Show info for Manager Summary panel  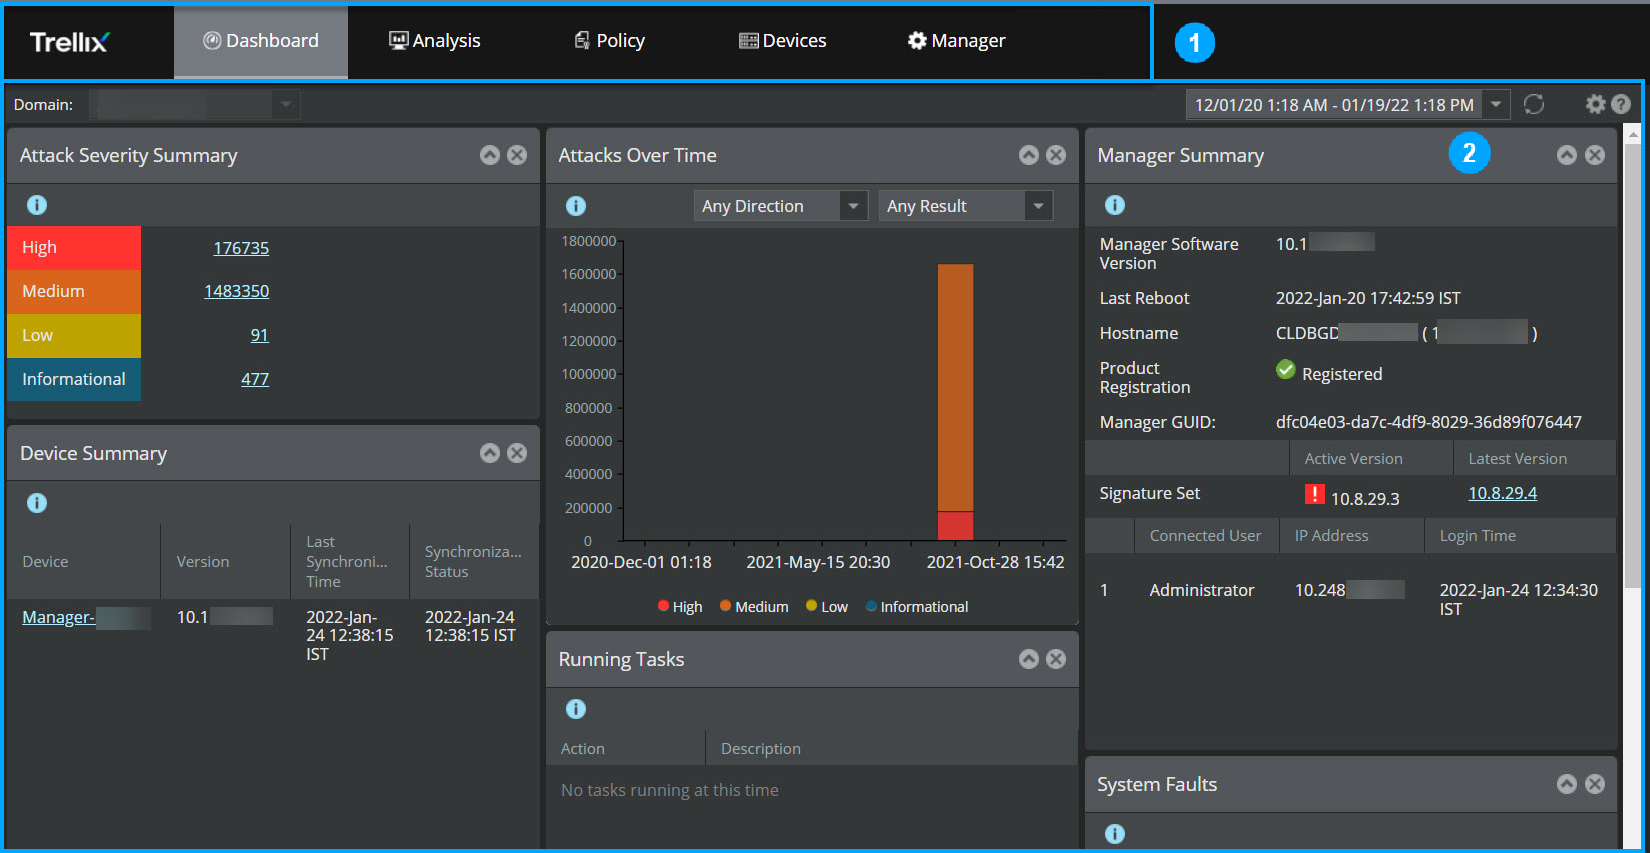(1115, 205)
